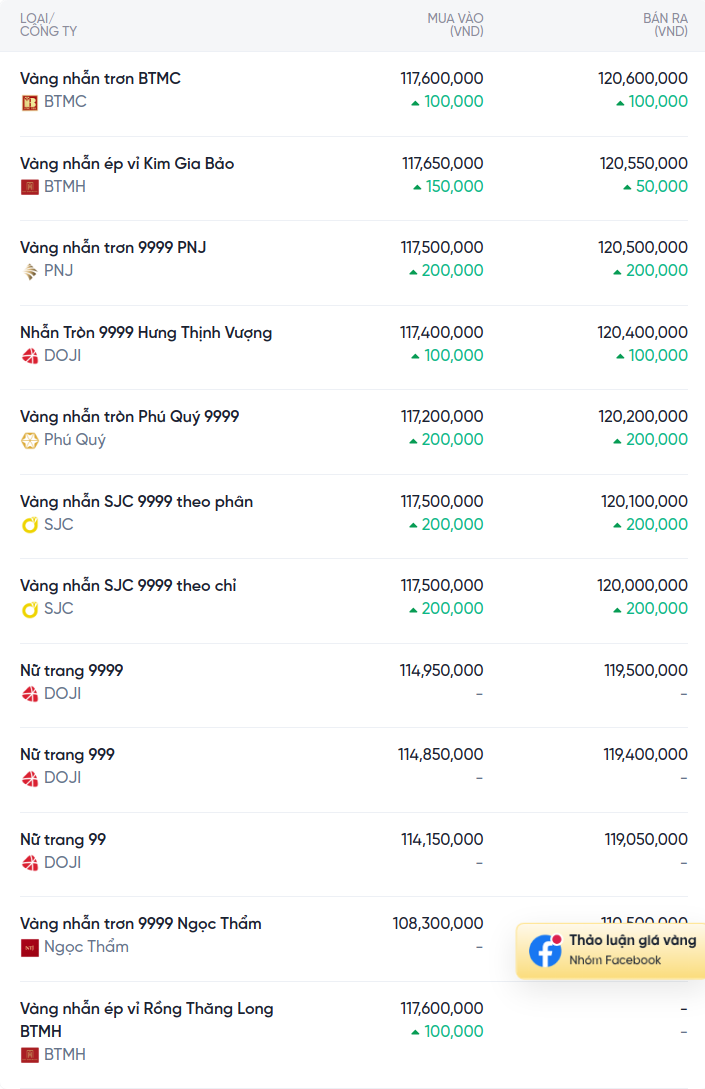Click the MUA VÀO (VND) column header
Viewport: 705px width, 1089px height.
[x=456, y=25]
